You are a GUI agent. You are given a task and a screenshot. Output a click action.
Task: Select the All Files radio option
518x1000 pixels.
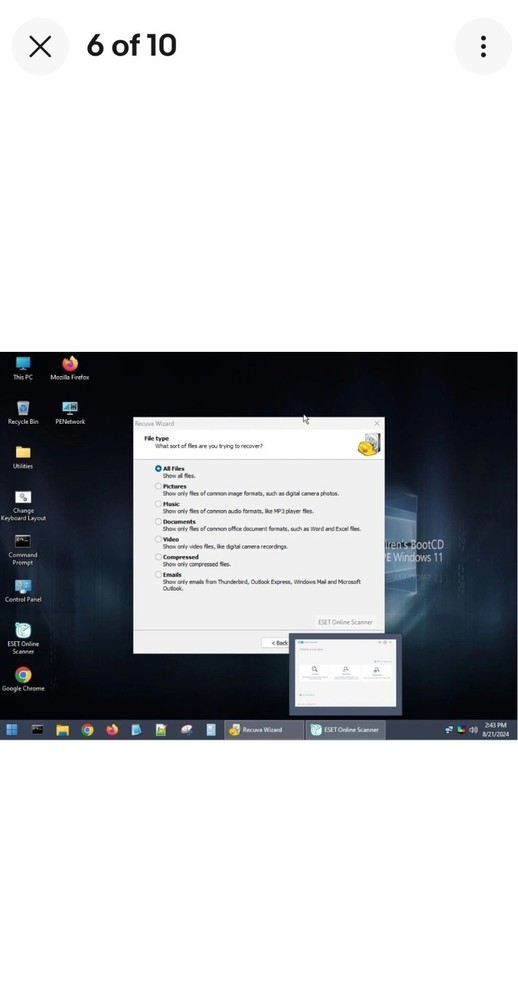158,468
